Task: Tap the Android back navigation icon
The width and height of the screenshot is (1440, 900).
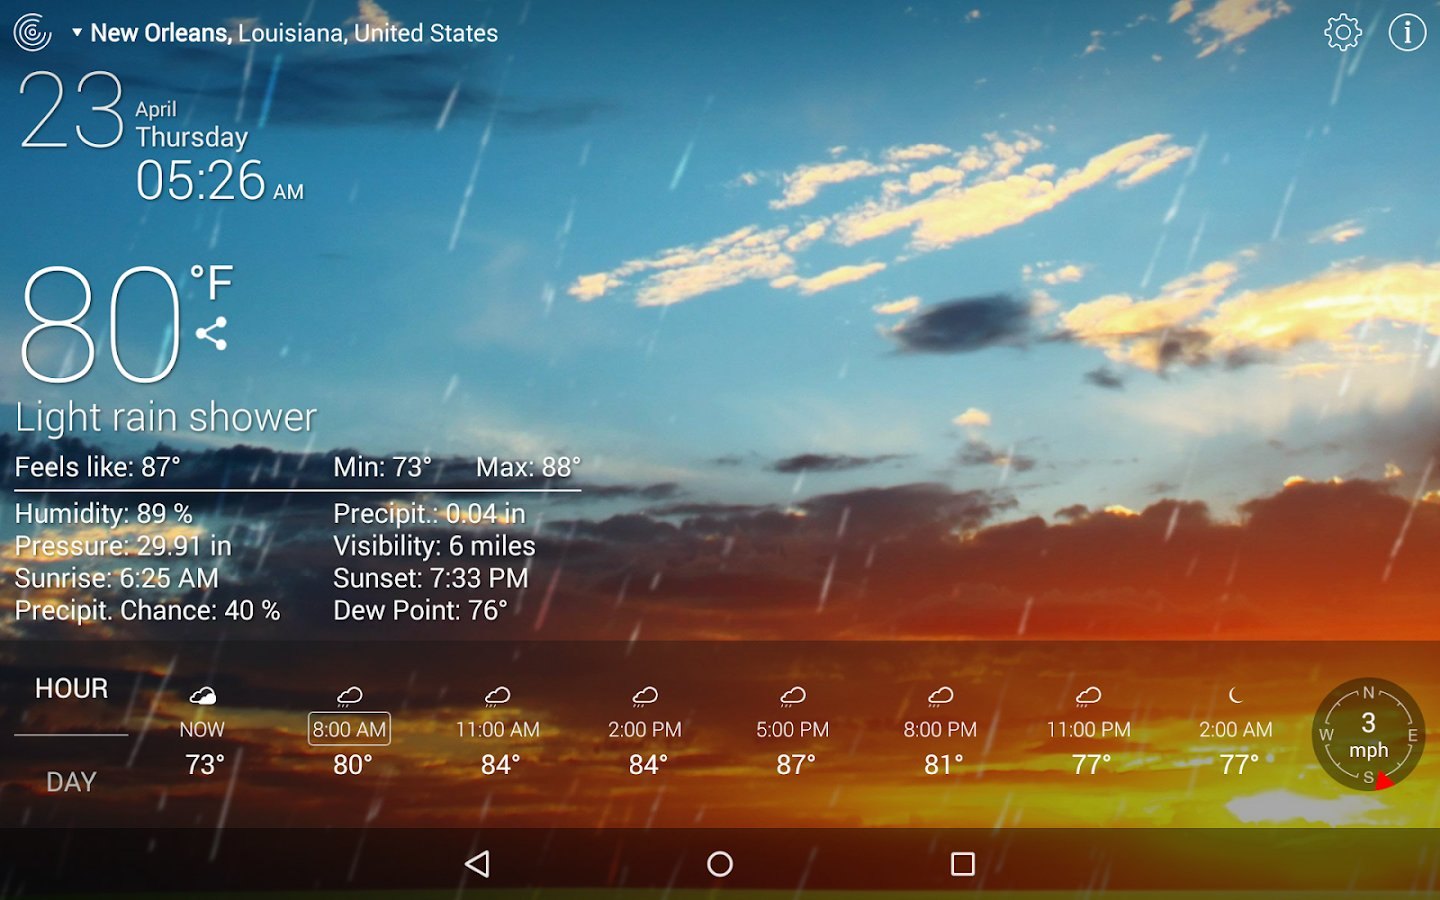Action: coord(478,864)
